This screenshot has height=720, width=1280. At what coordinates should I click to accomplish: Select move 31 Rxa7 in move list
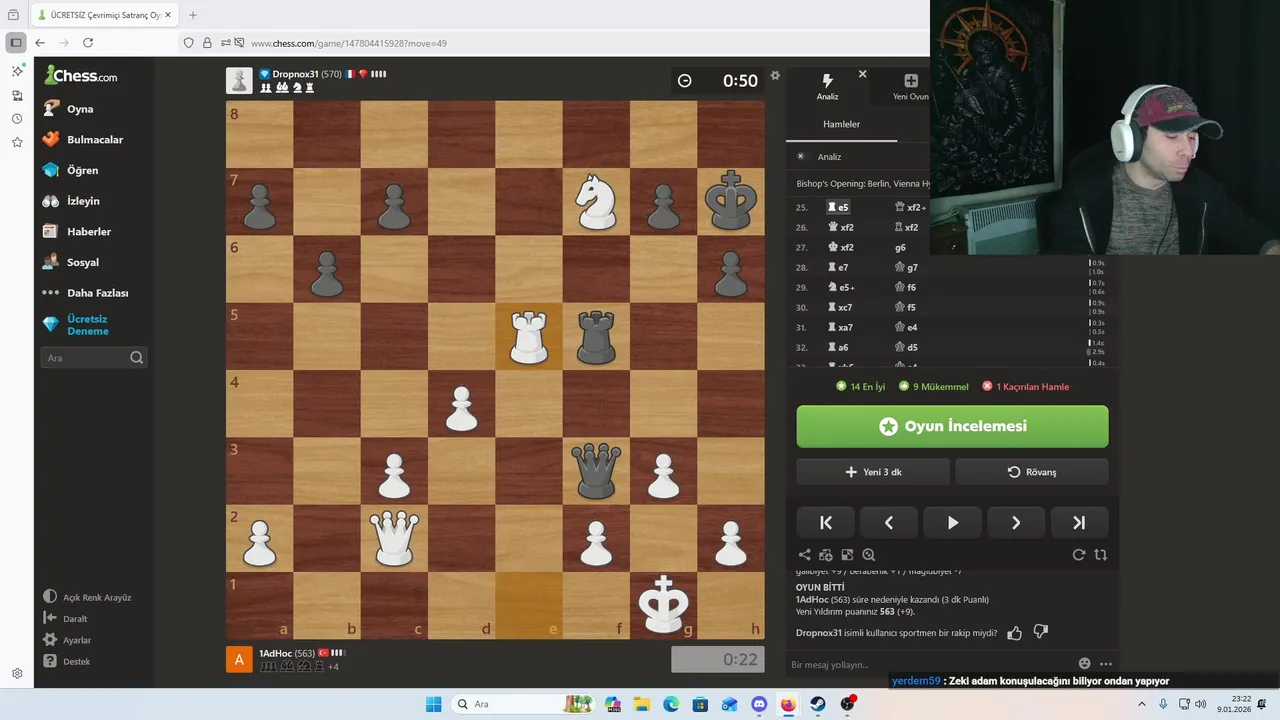tap(840, 327)
